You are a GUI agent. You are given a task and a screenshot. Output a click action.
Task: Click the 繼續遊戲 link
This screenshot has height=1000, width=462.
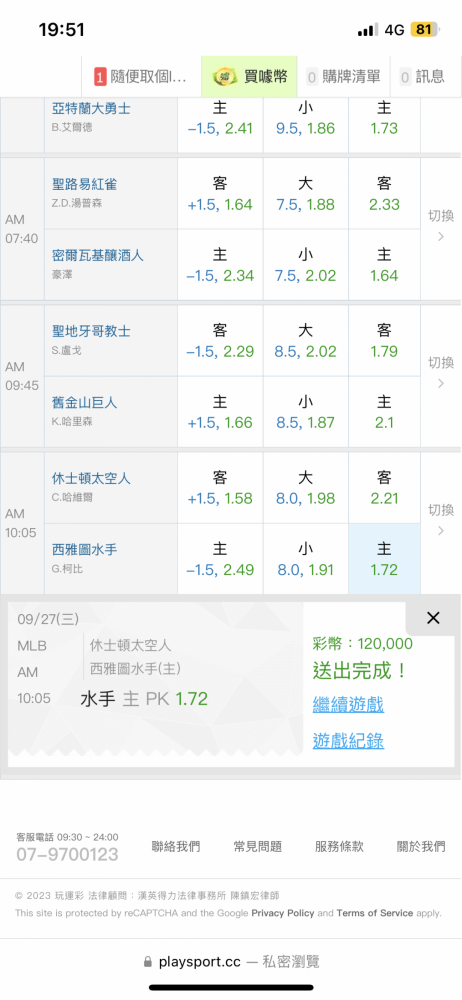pyautogui.click(x=348, y=705)
